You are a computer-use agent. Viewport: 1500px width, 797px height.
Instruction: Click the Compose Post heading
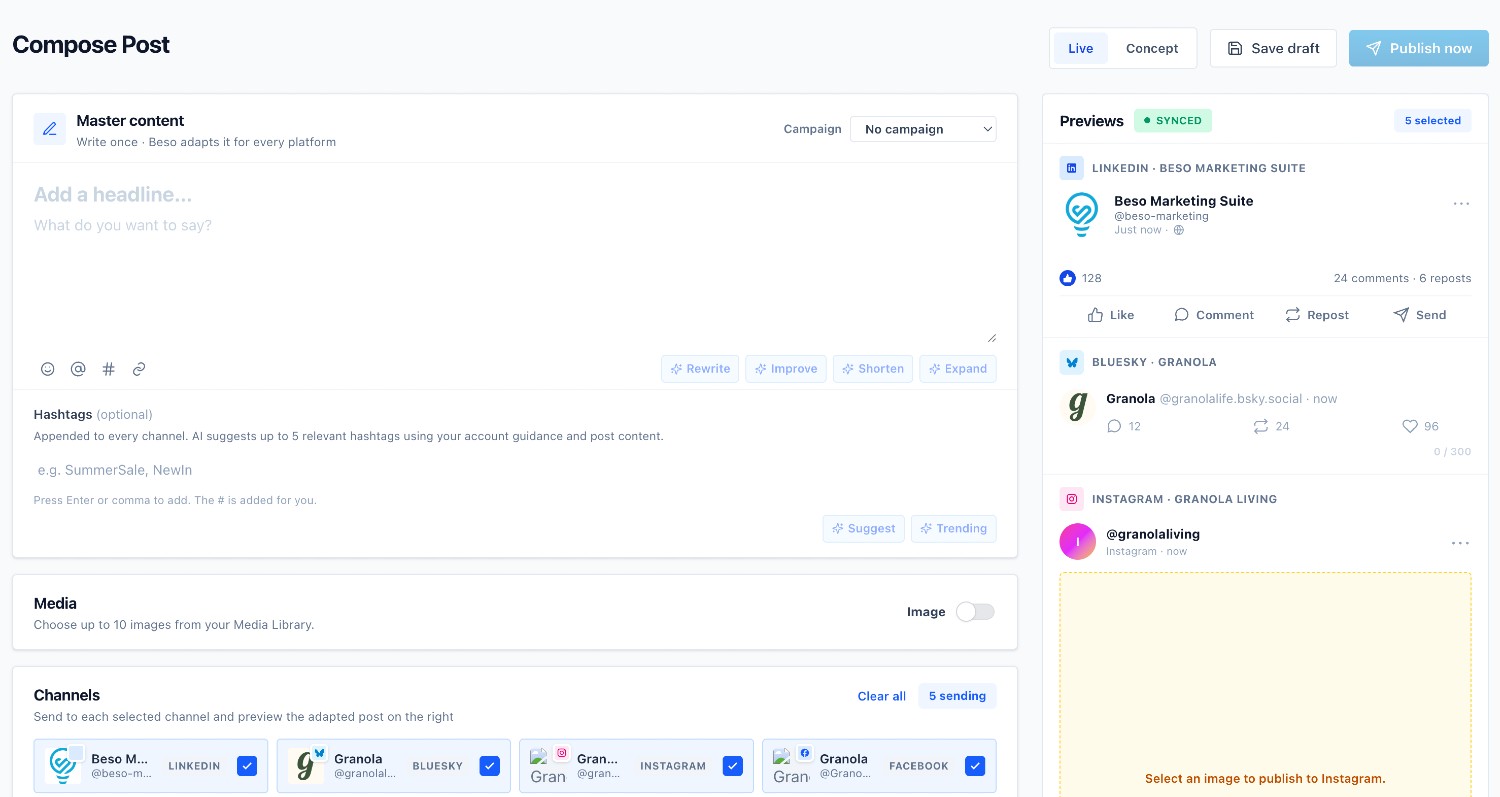click(x=91, y=45)
